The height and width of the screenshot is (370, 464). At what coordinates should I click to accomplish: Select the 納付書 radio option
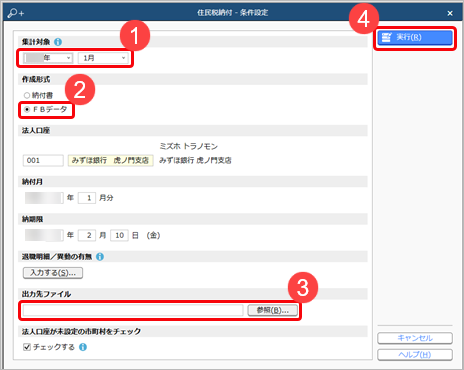point(38,95)
